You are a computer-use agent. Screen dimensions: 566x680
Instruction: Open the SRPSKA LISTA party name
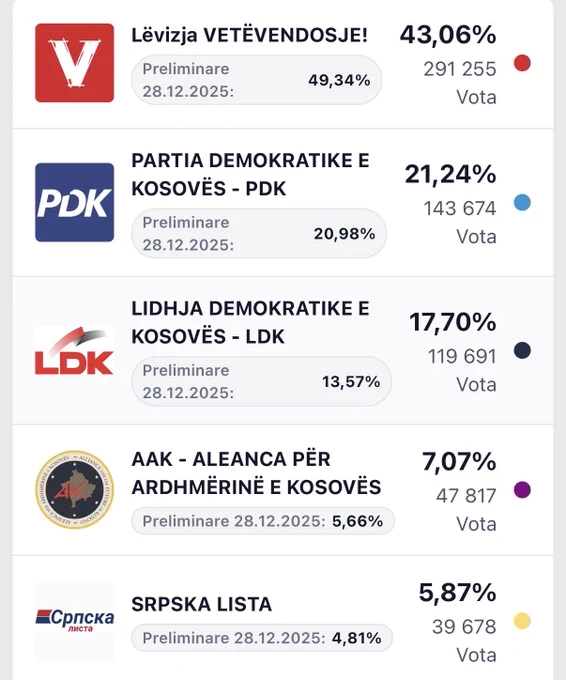point(202,604)
